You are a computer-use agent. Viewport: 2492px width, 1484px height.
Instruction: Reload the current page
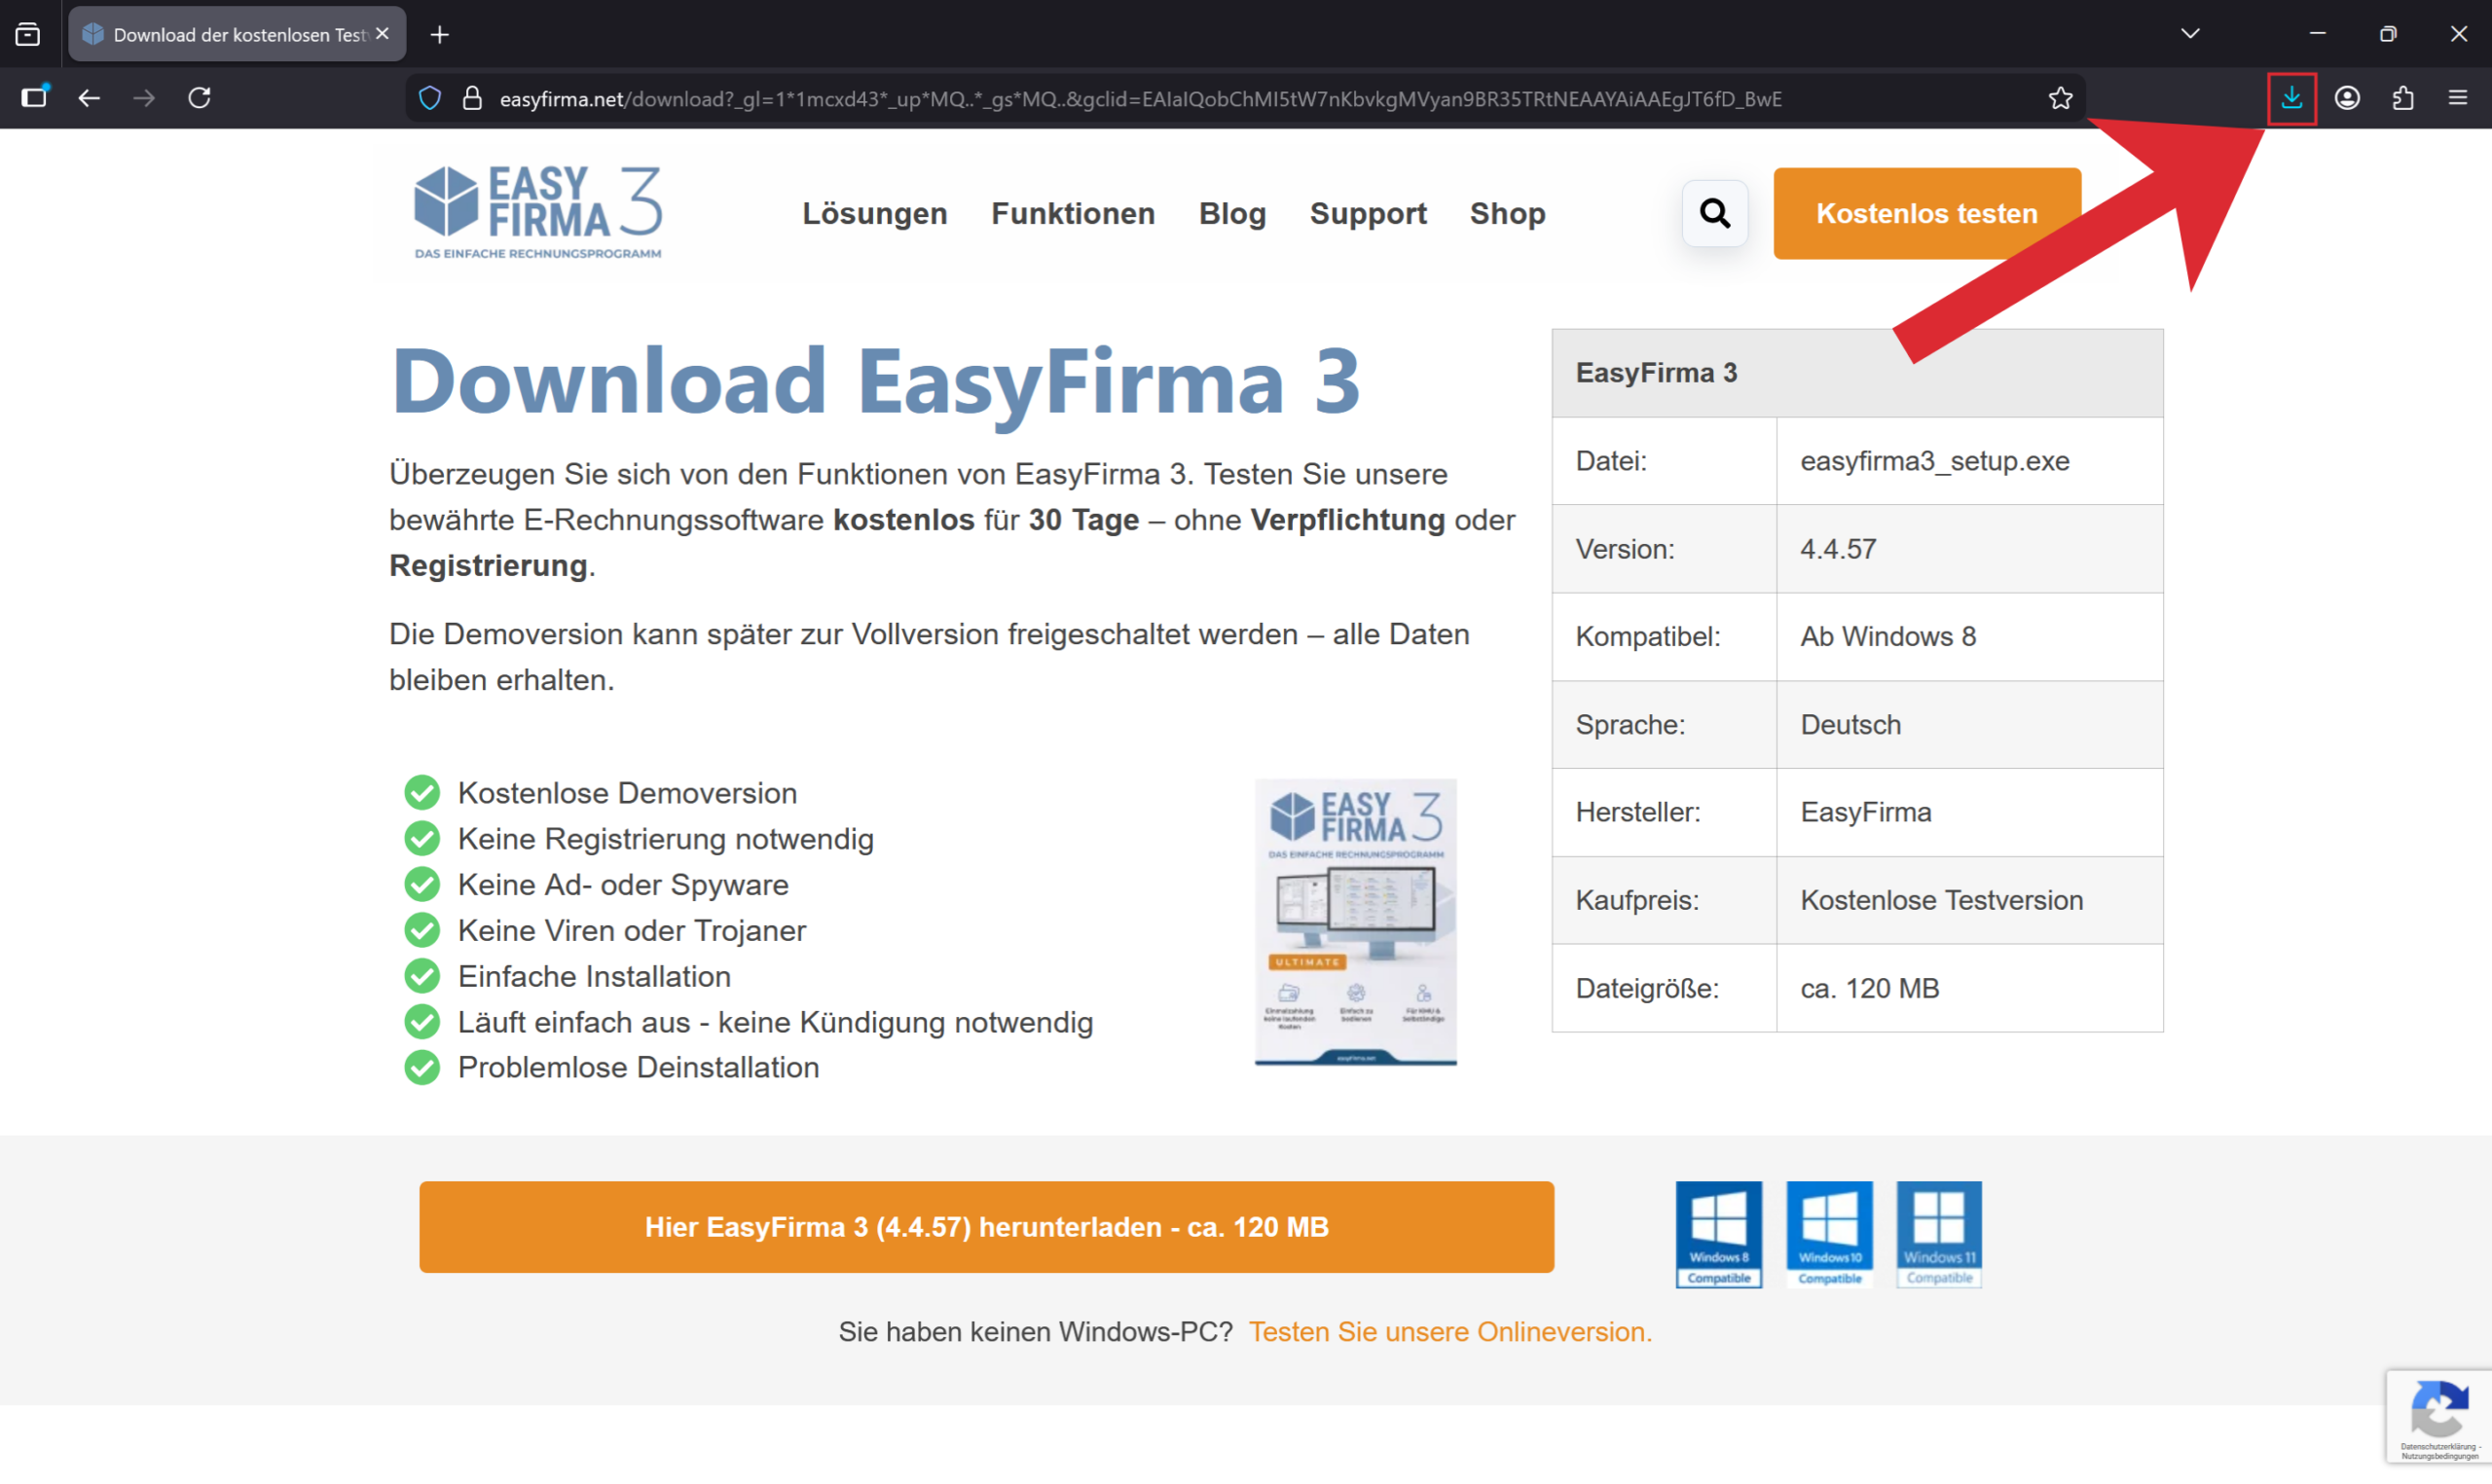pos(200,98)
